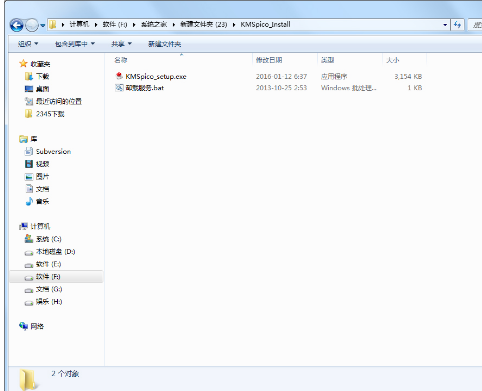Viewport: 482px width, 391px height.
Task: Click the refresh button beside the address bar
Action: point(457,25)
